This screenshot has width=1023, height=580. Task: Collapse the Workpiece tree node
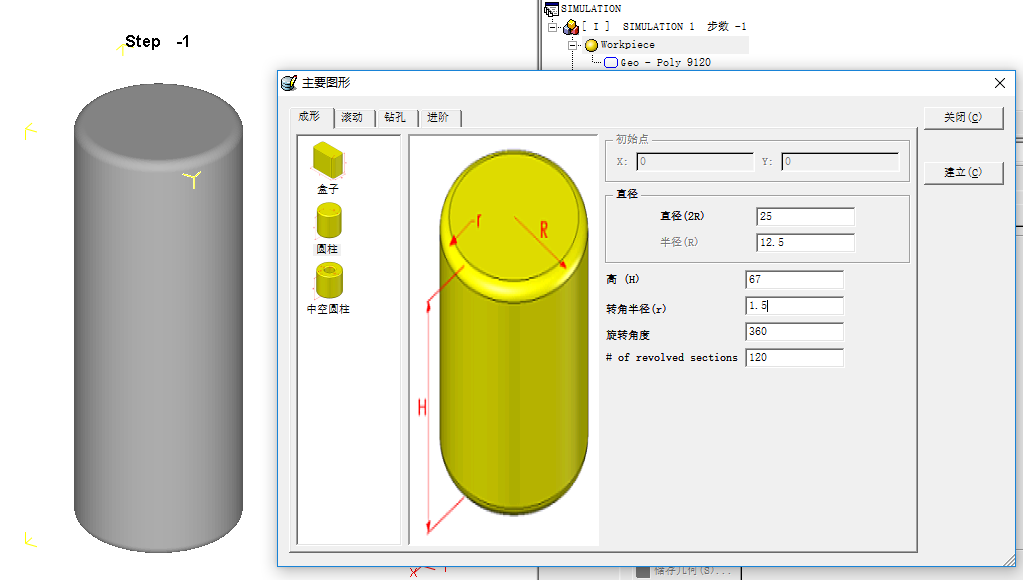click(572, 45)
